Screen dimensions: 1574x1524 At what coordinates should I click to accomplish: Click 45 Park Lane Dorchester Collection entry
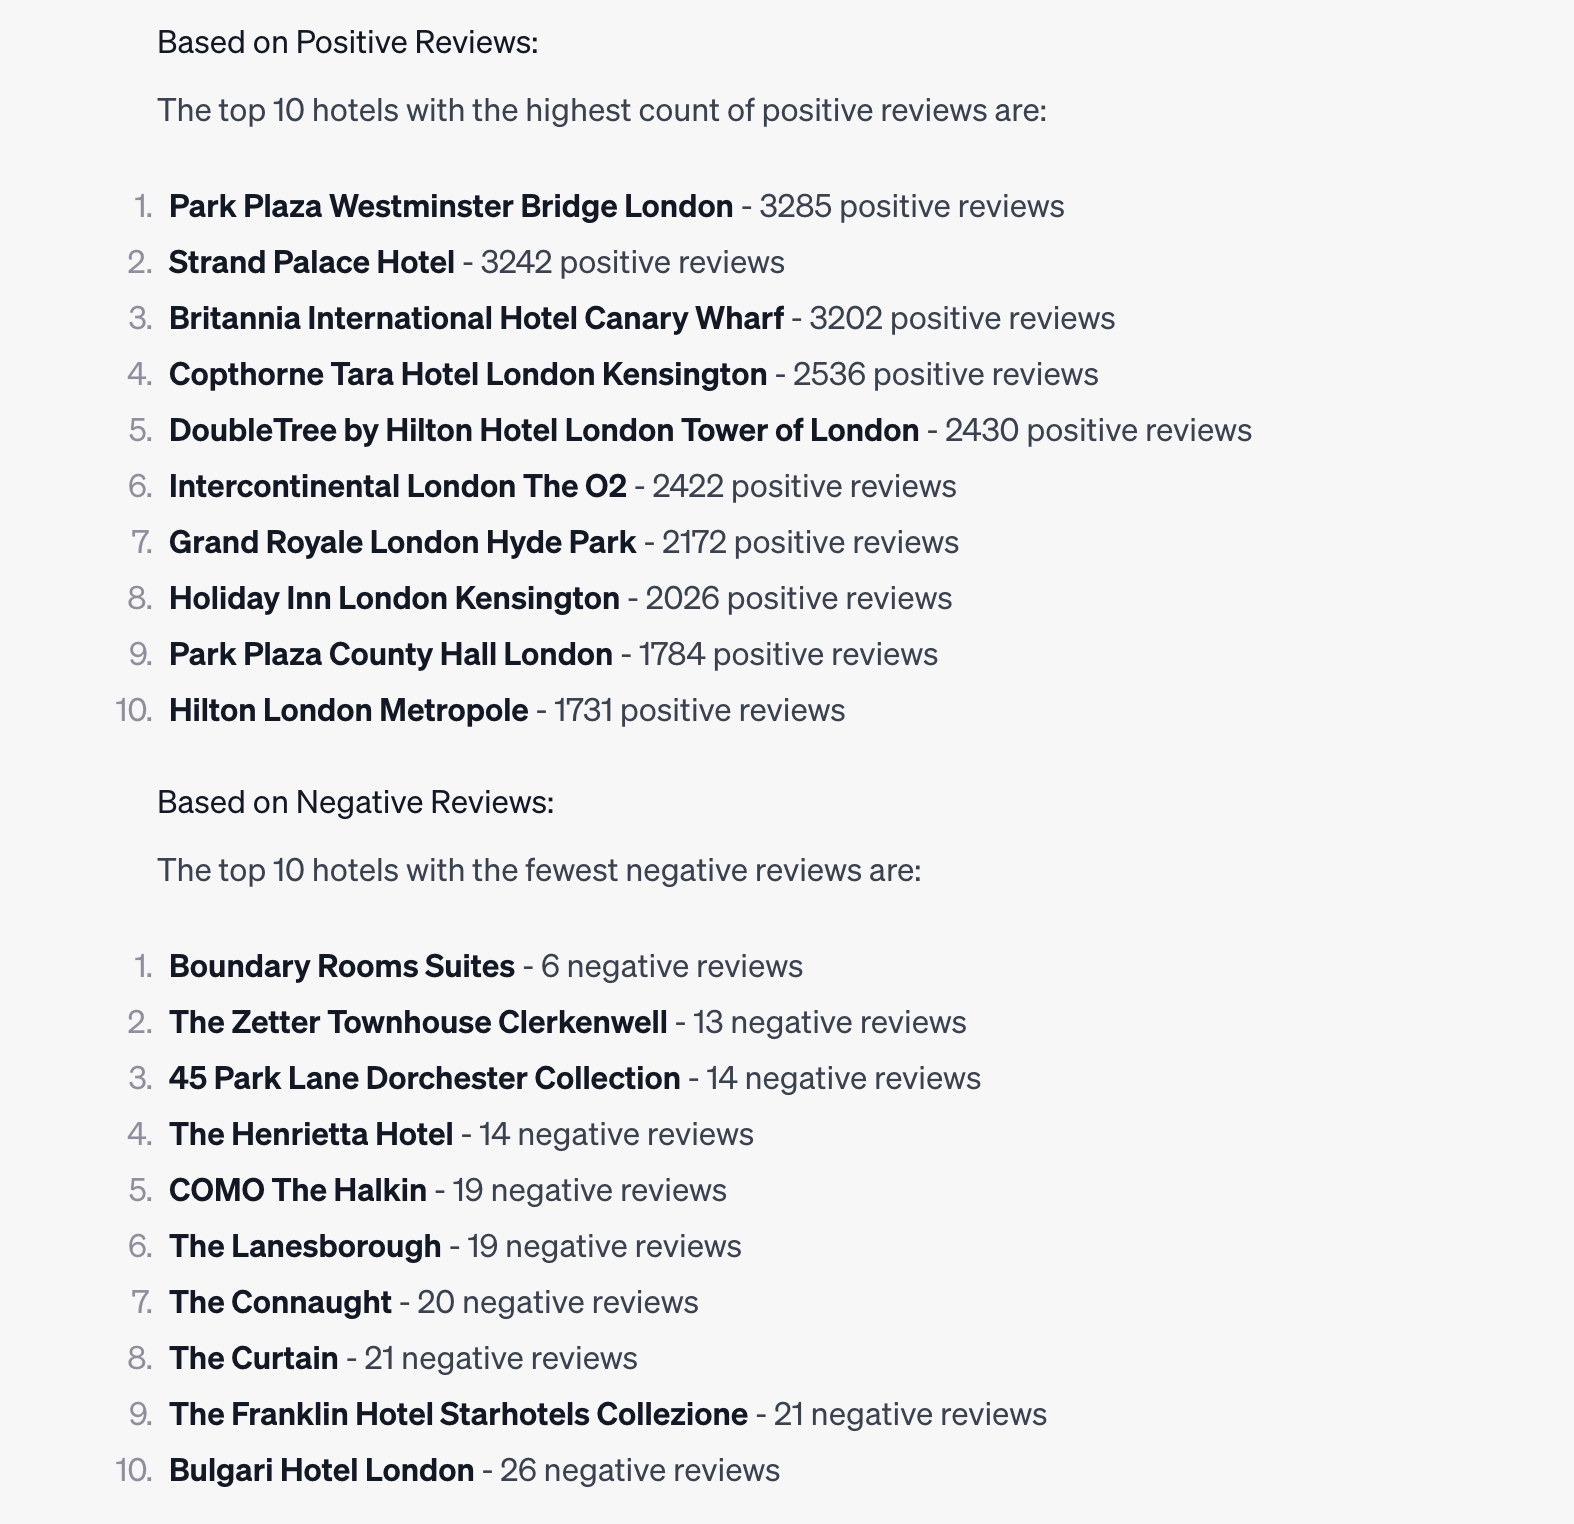click(x=425, y=1078)
